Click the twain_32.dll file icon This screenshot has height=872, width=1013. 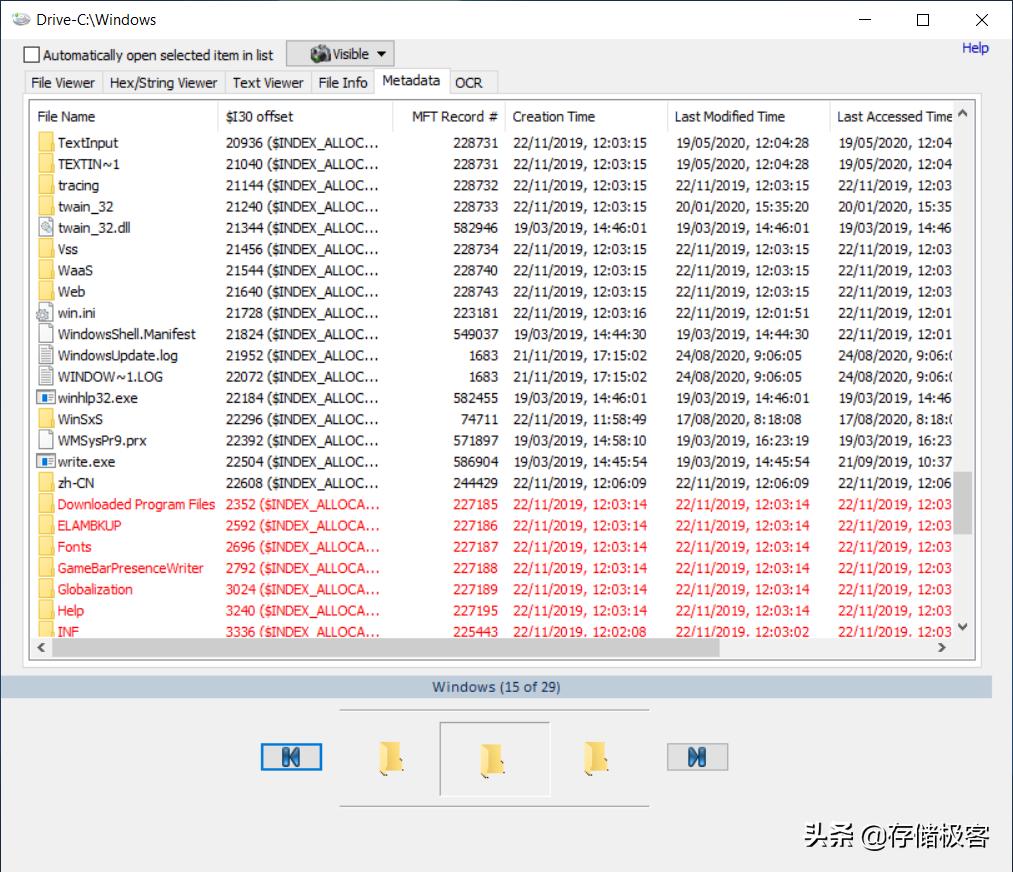coord(45,228)
